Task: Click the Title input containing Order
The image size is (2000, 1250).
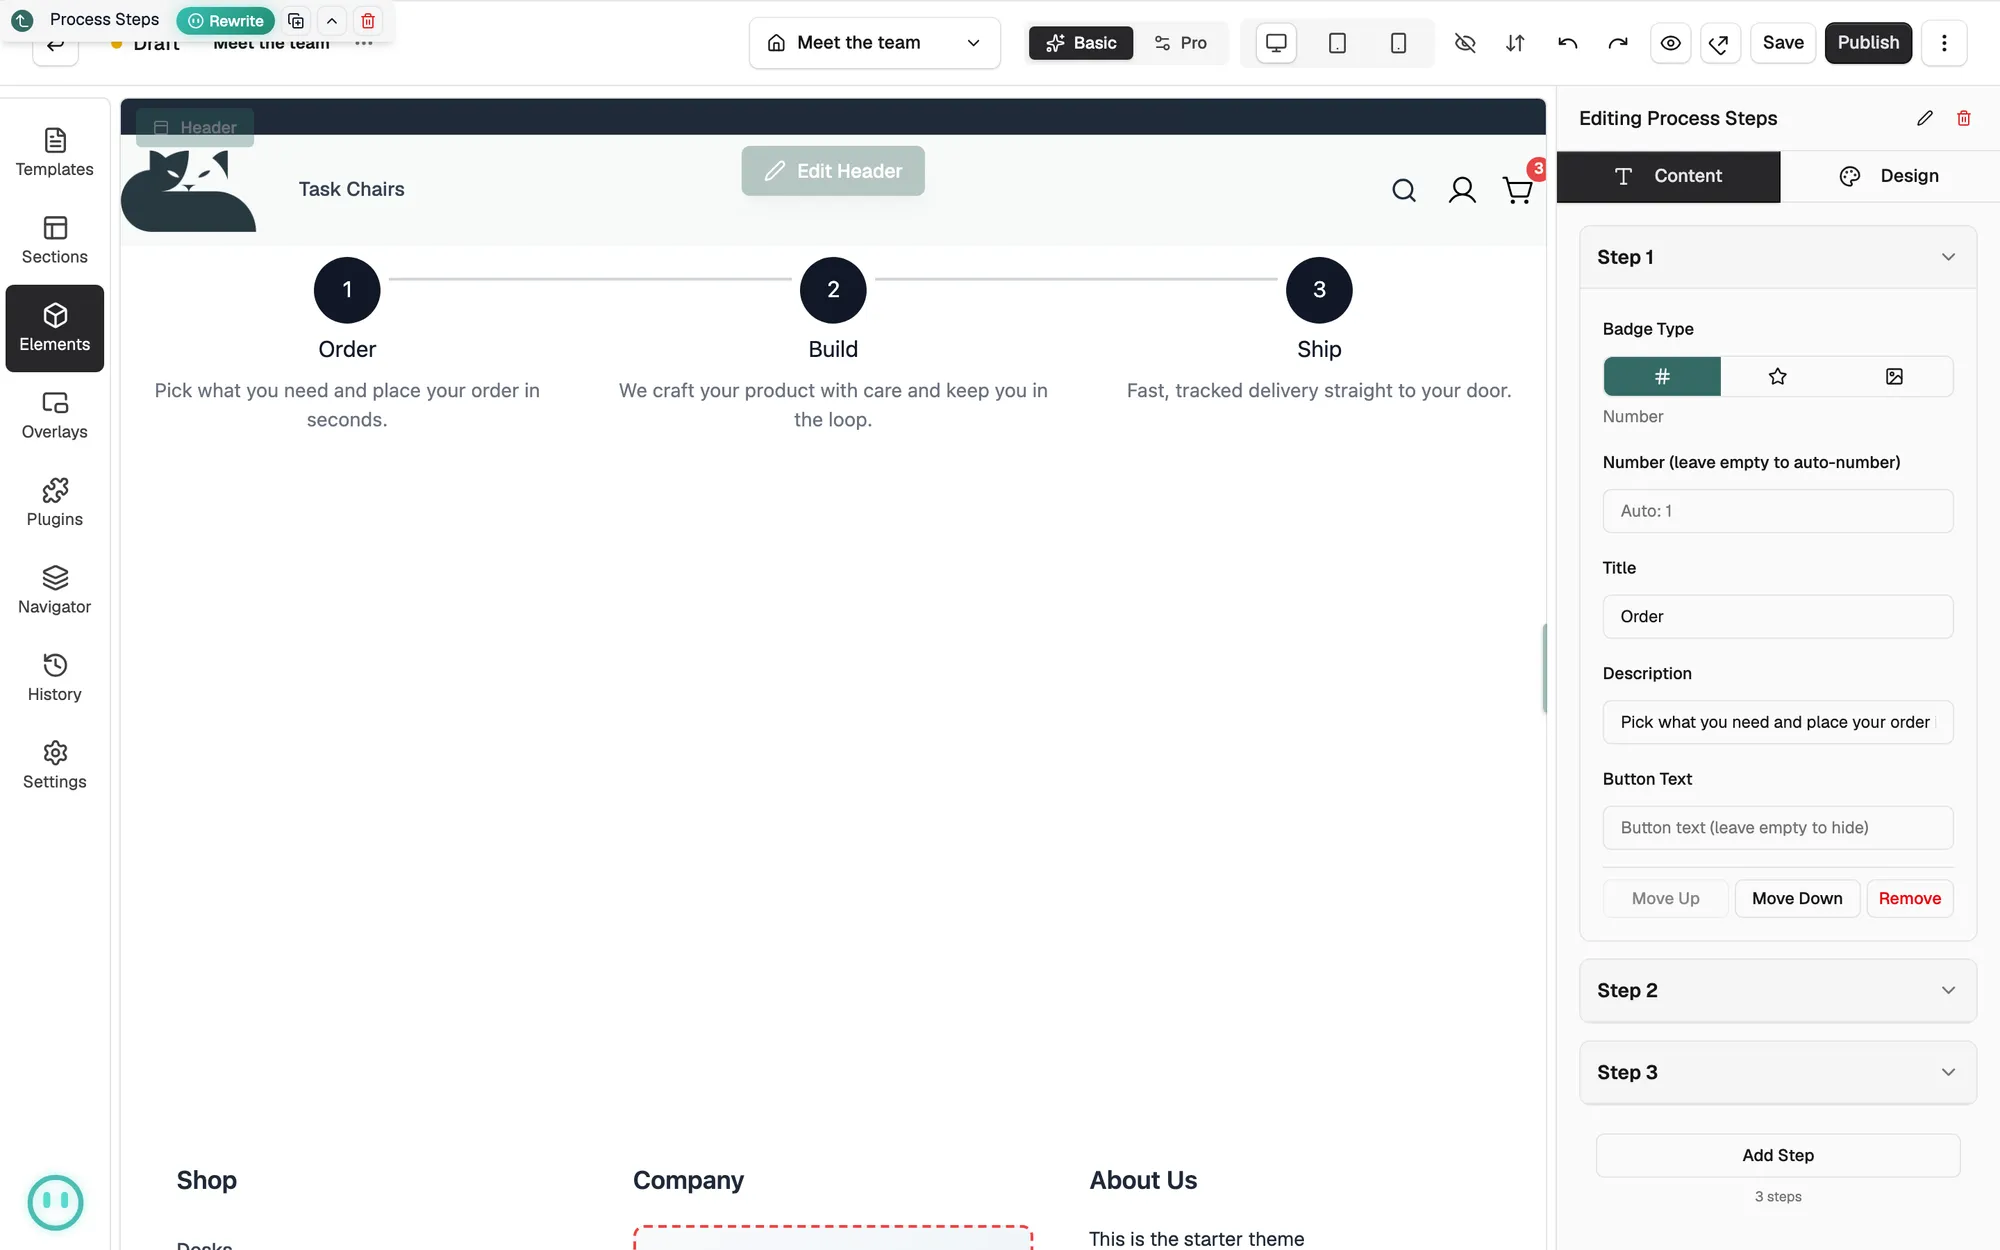Action: click(1778, 617)
